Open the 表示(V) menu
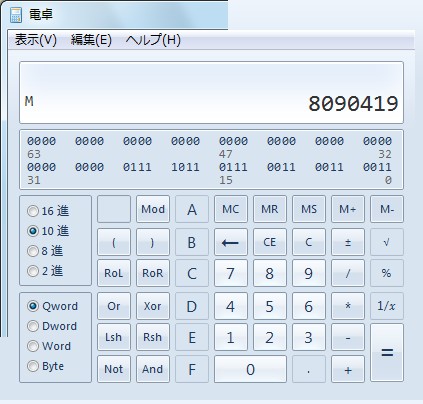The width and height of the screenshot is (423, 404). (36, 40)
